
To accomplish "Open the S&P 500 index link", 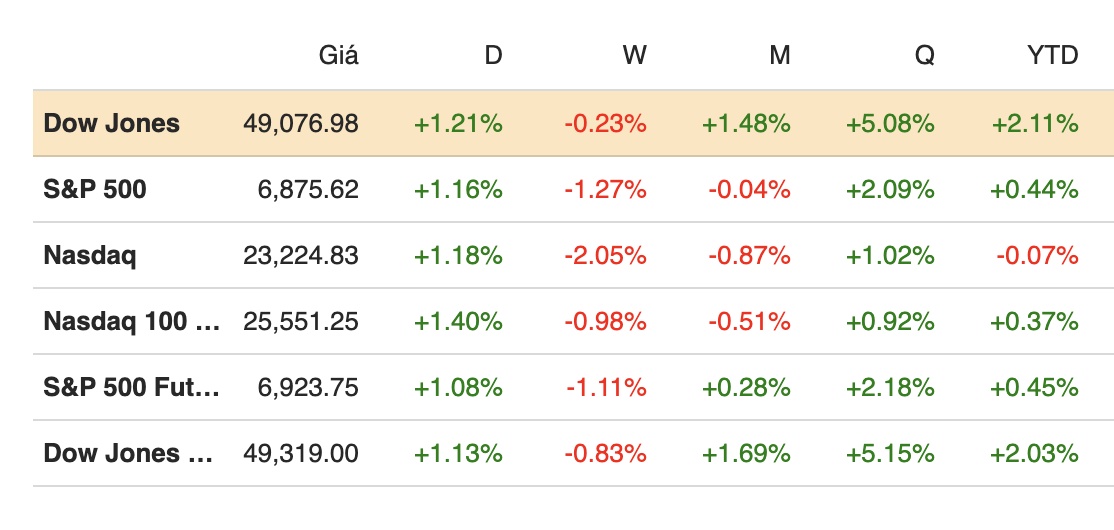I will [95, 189].
